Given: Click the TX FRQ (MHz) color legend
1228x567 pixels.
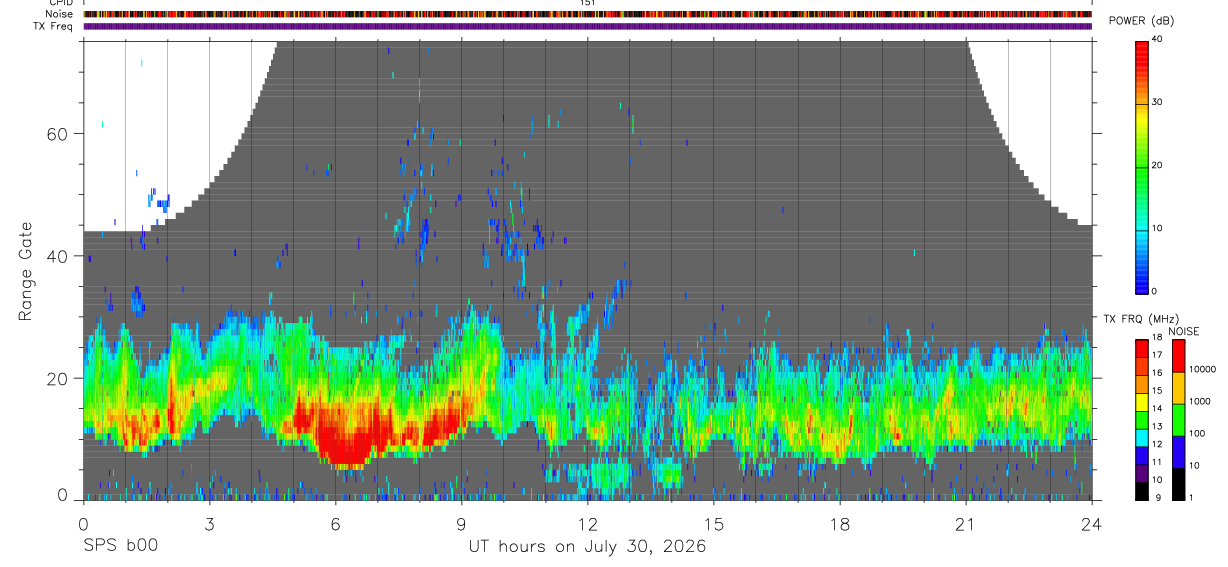Looking at the screenshot, I should [x=1143, y=419].
